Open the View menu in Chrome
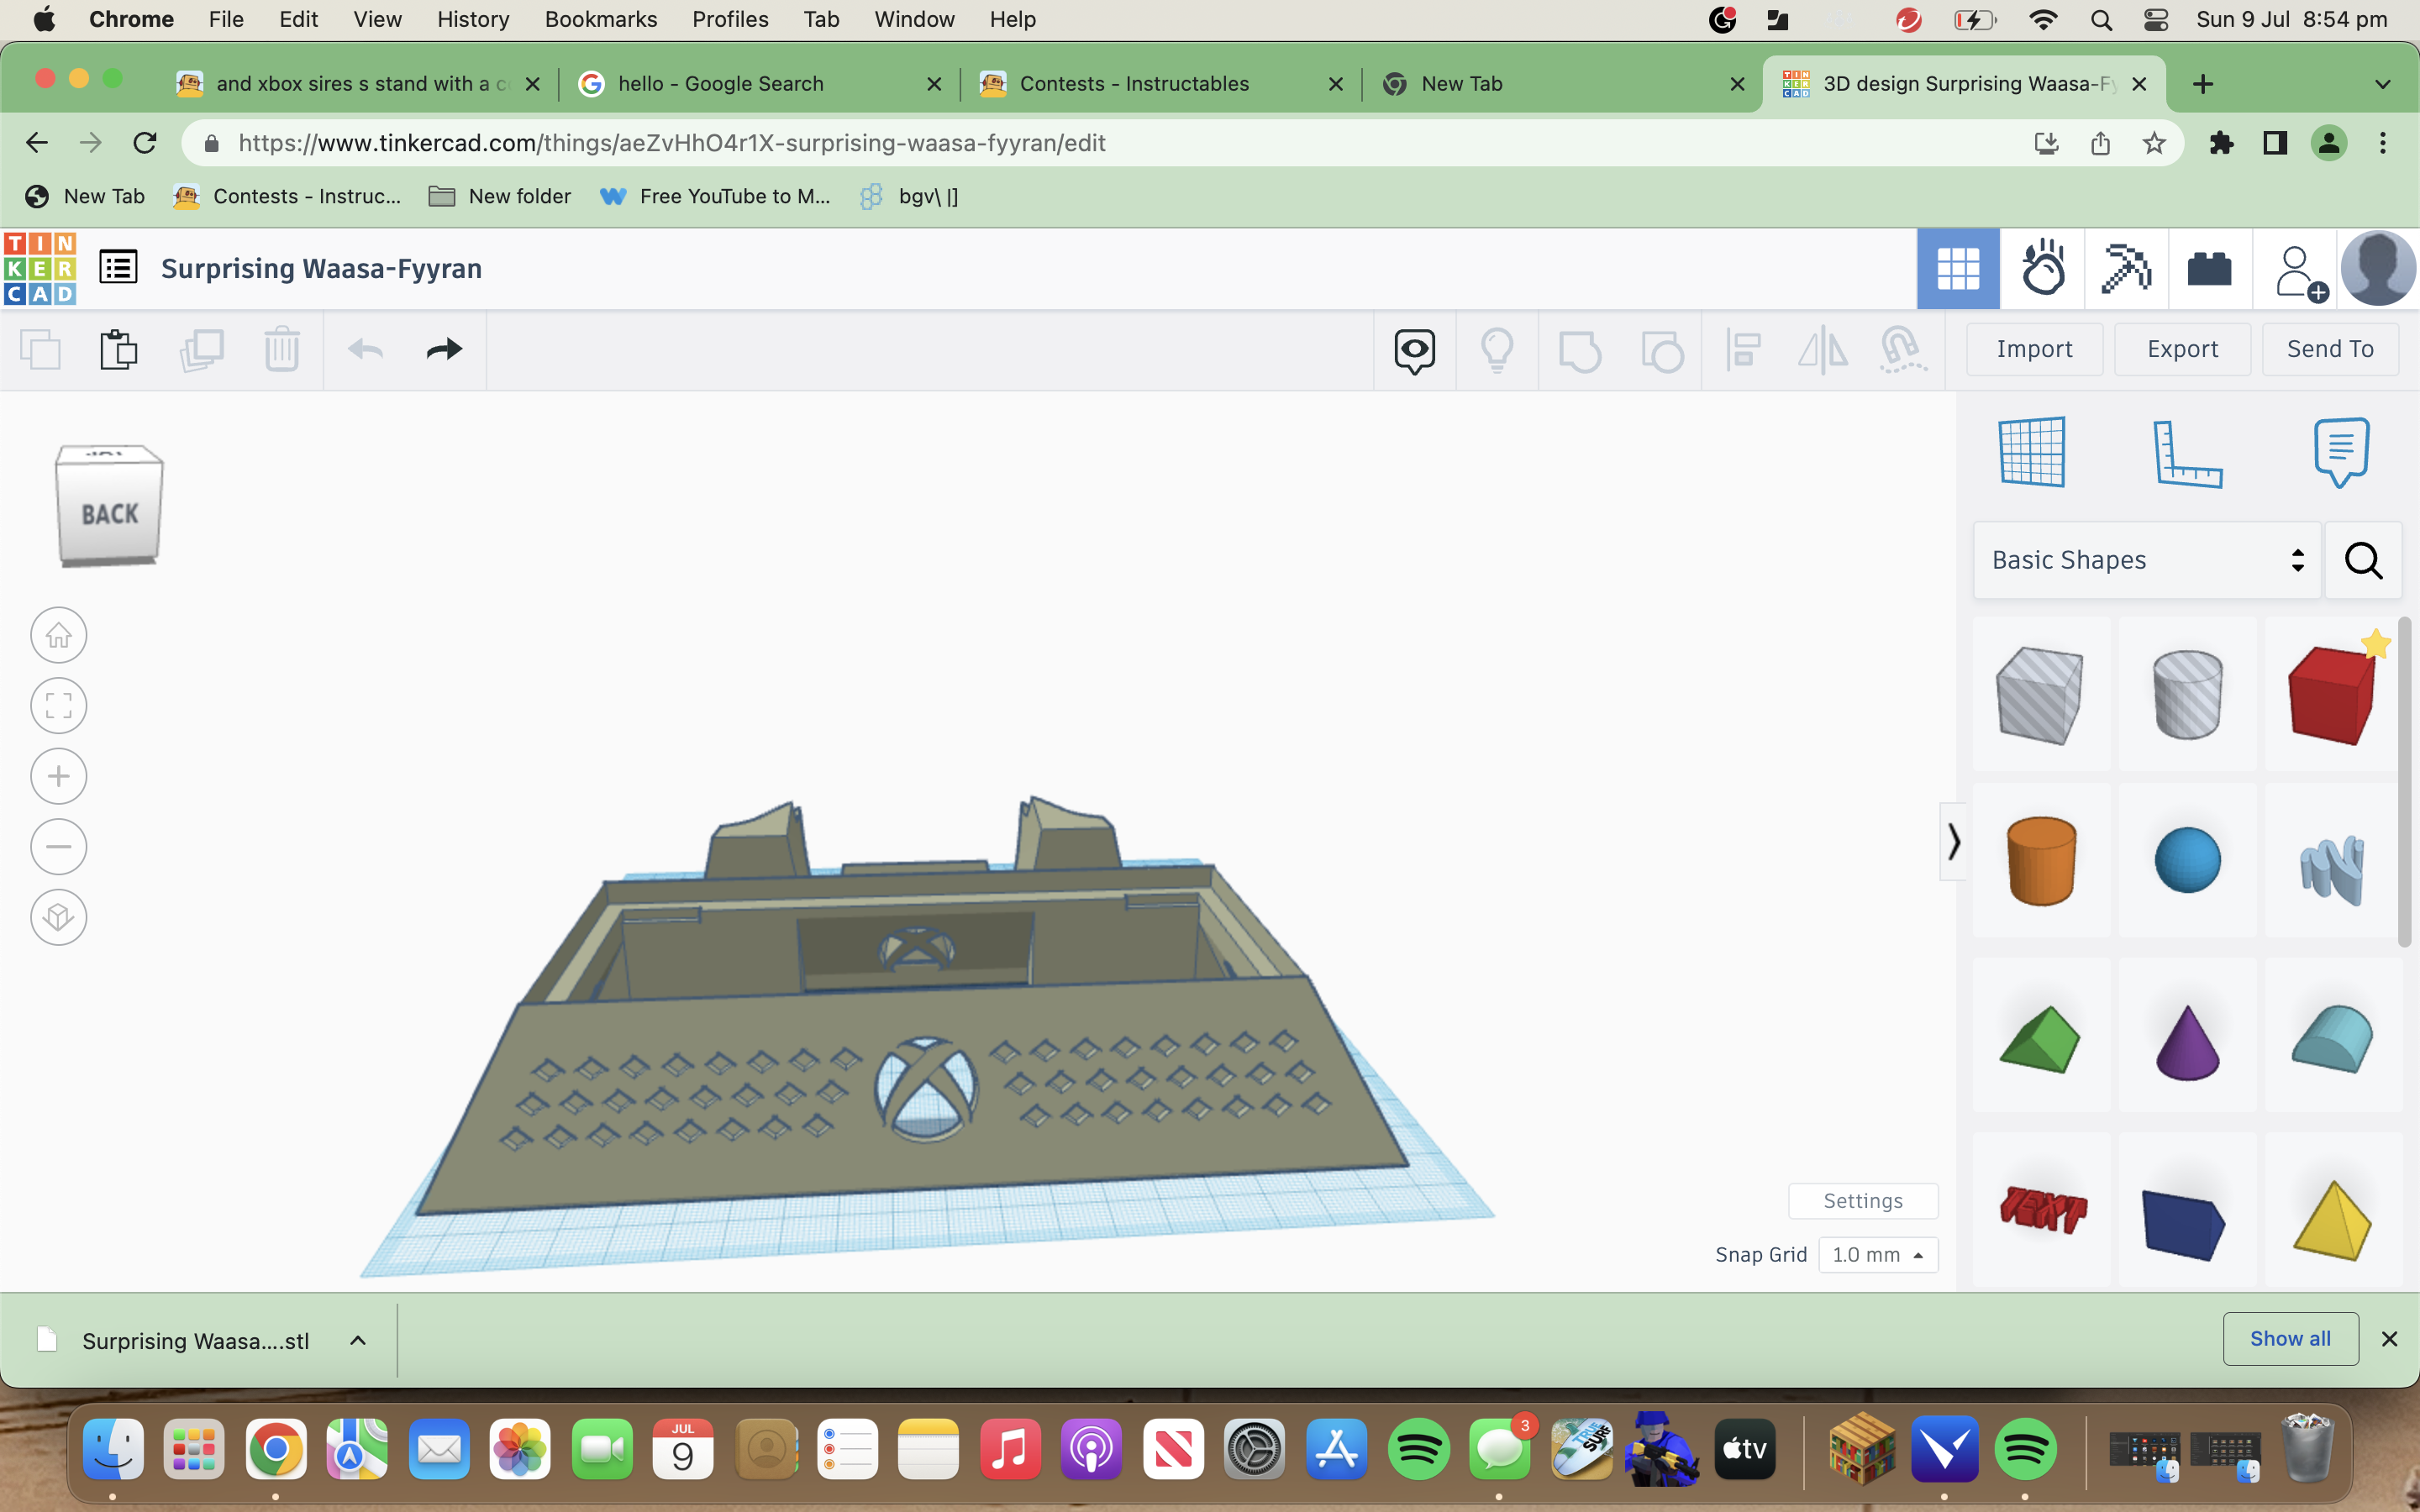2420x1512 pixels. pos(375,19)
